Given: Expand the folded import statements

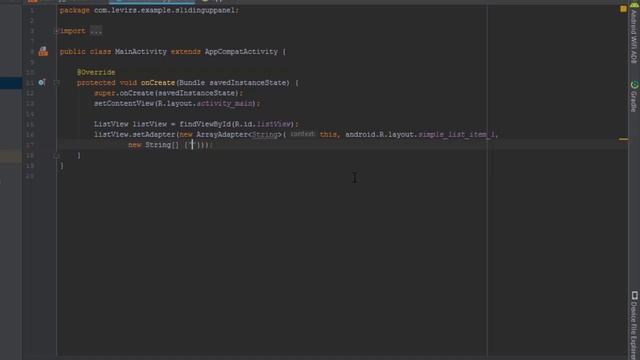Looking at the screenshot, I should click(x=57, y=31).
